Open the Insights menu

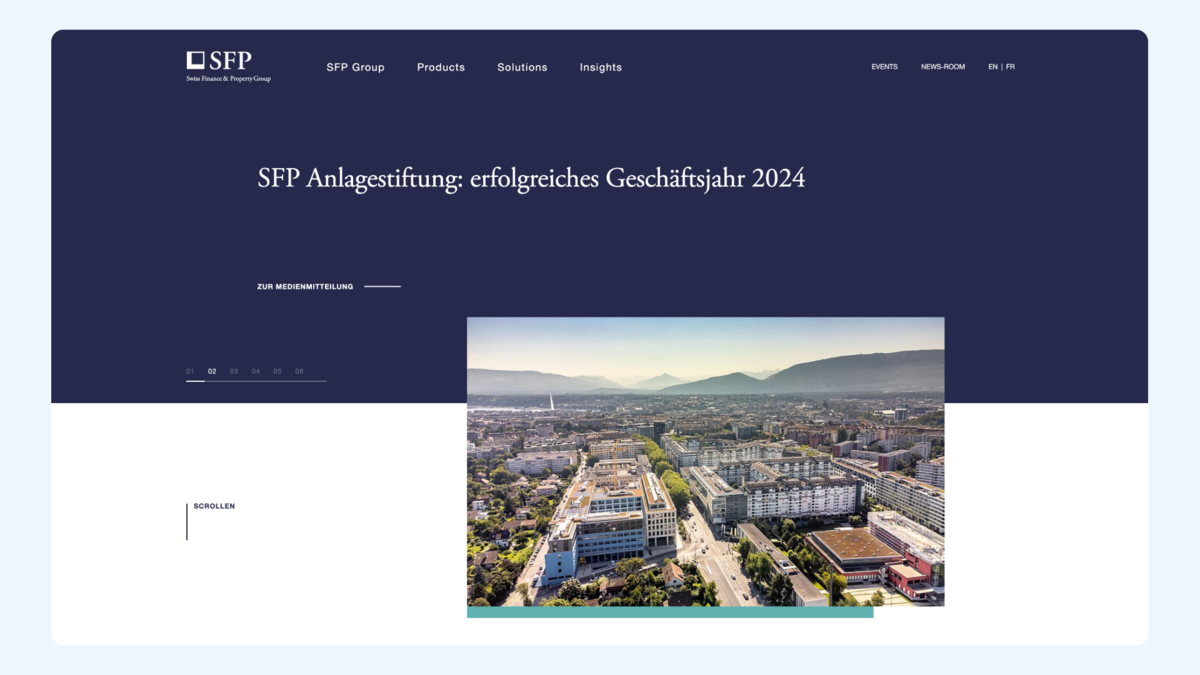click(601, 67)
